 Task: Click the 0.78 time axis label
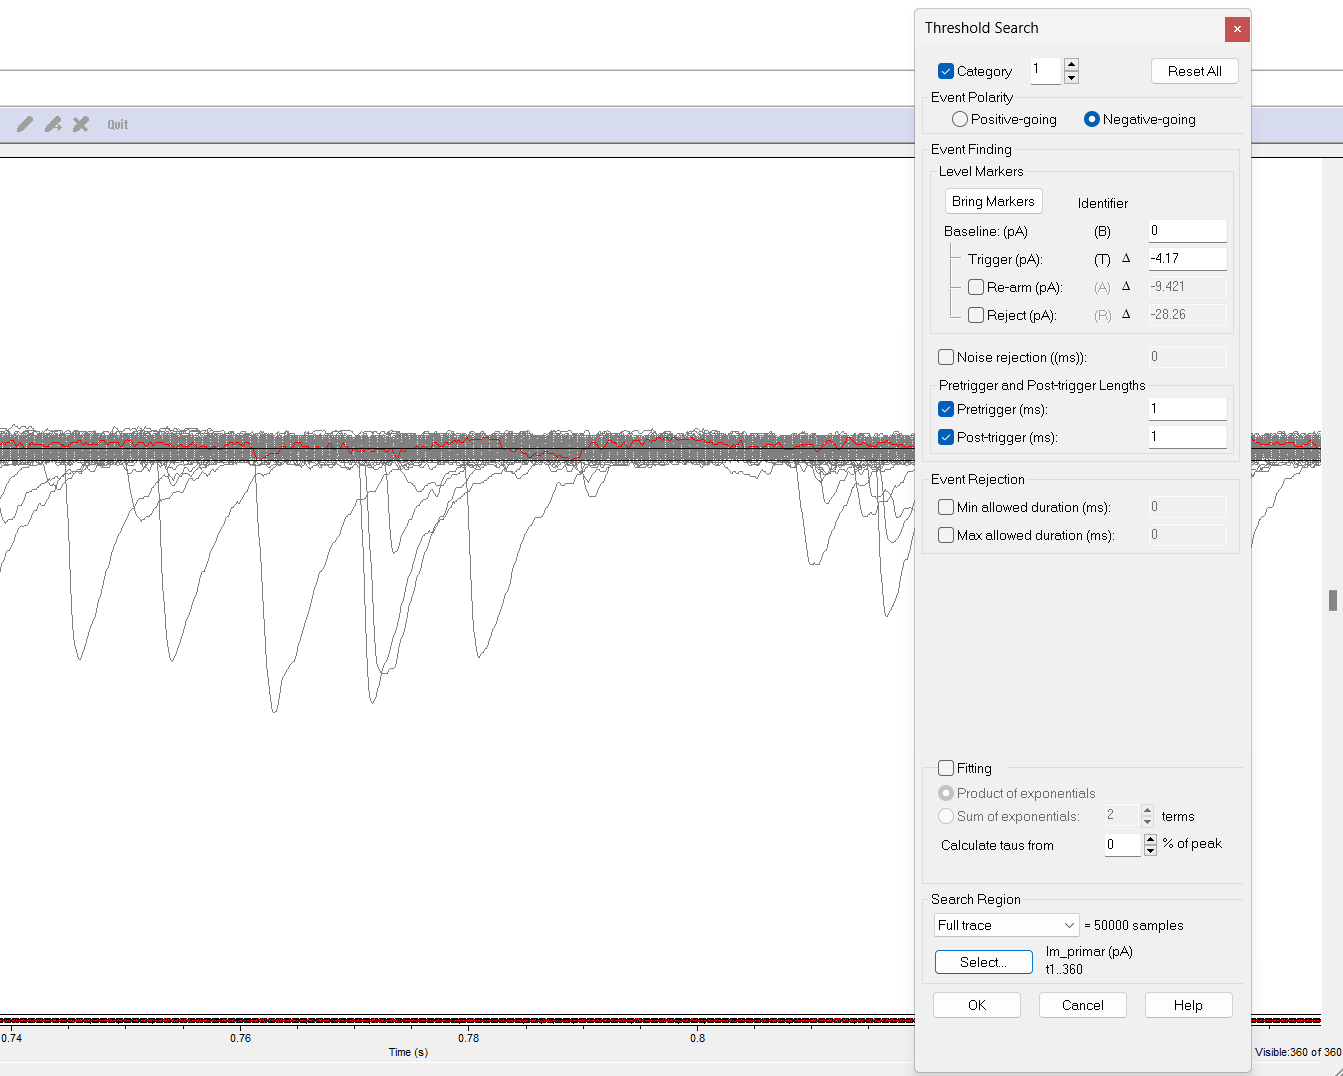pyautogui.click(x=469, y=1038)
